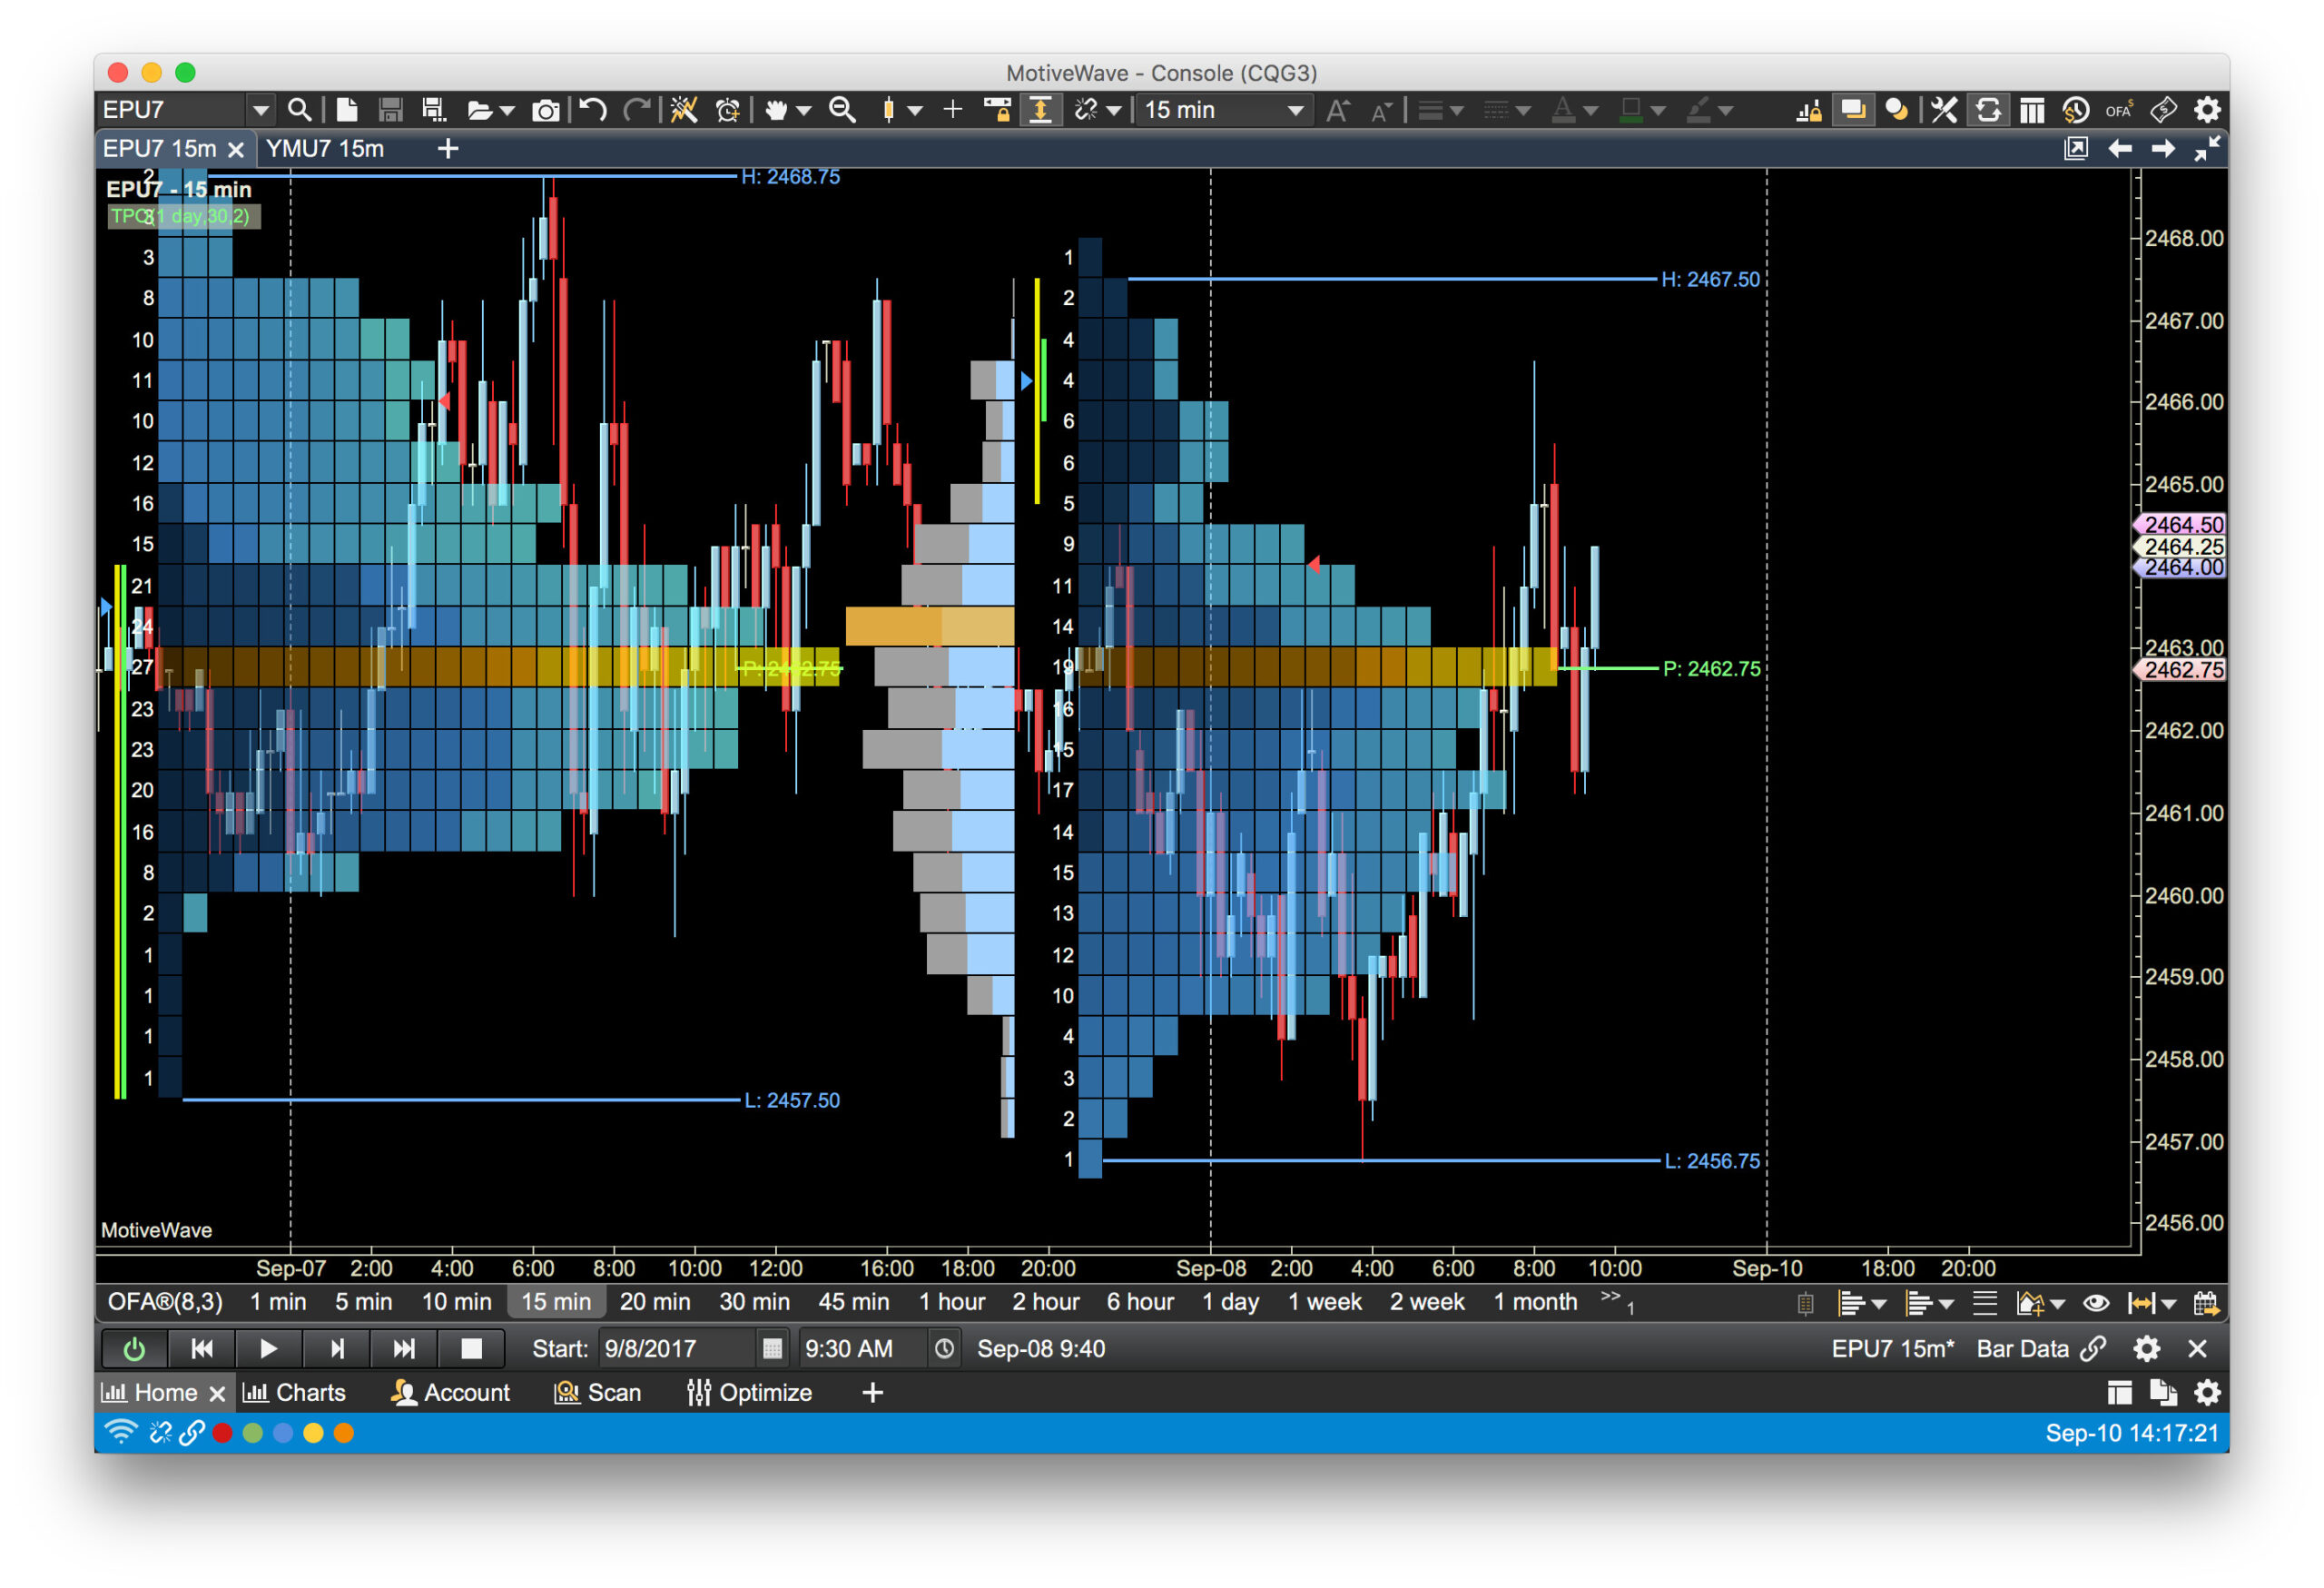This screenshot has height=1588, width=2324.
Task: Click the zoom out magnifier icon
Action: pyautogui.click(x=843, y=110)
